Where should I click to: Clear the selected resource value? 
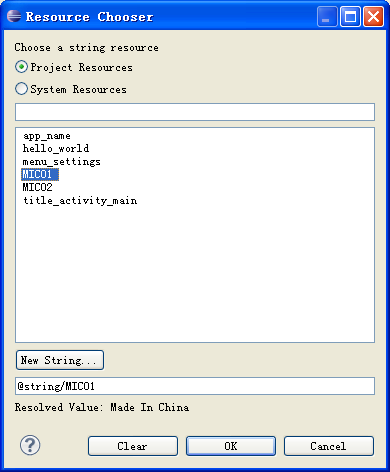[x=133, y=446]
